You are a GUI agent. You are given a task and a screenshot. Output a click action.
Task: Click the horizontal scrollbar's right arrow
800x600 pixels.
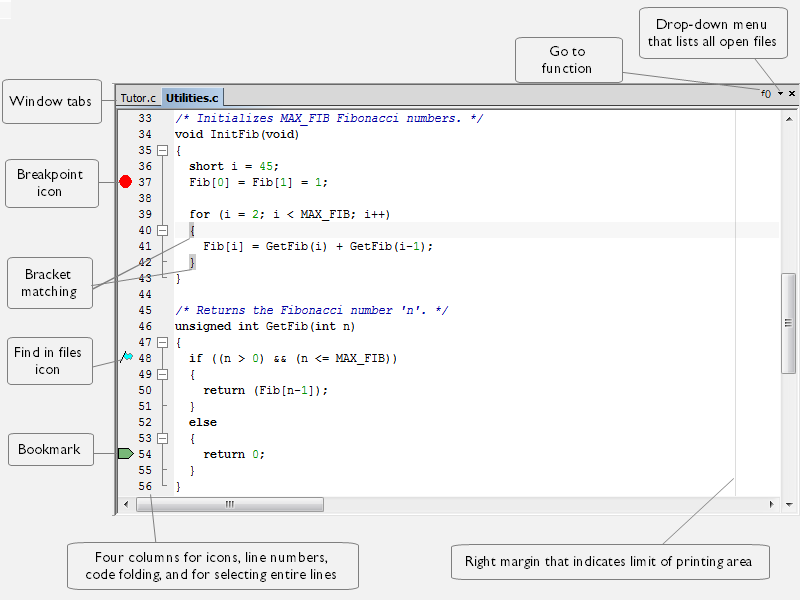[x=771, y=505]
